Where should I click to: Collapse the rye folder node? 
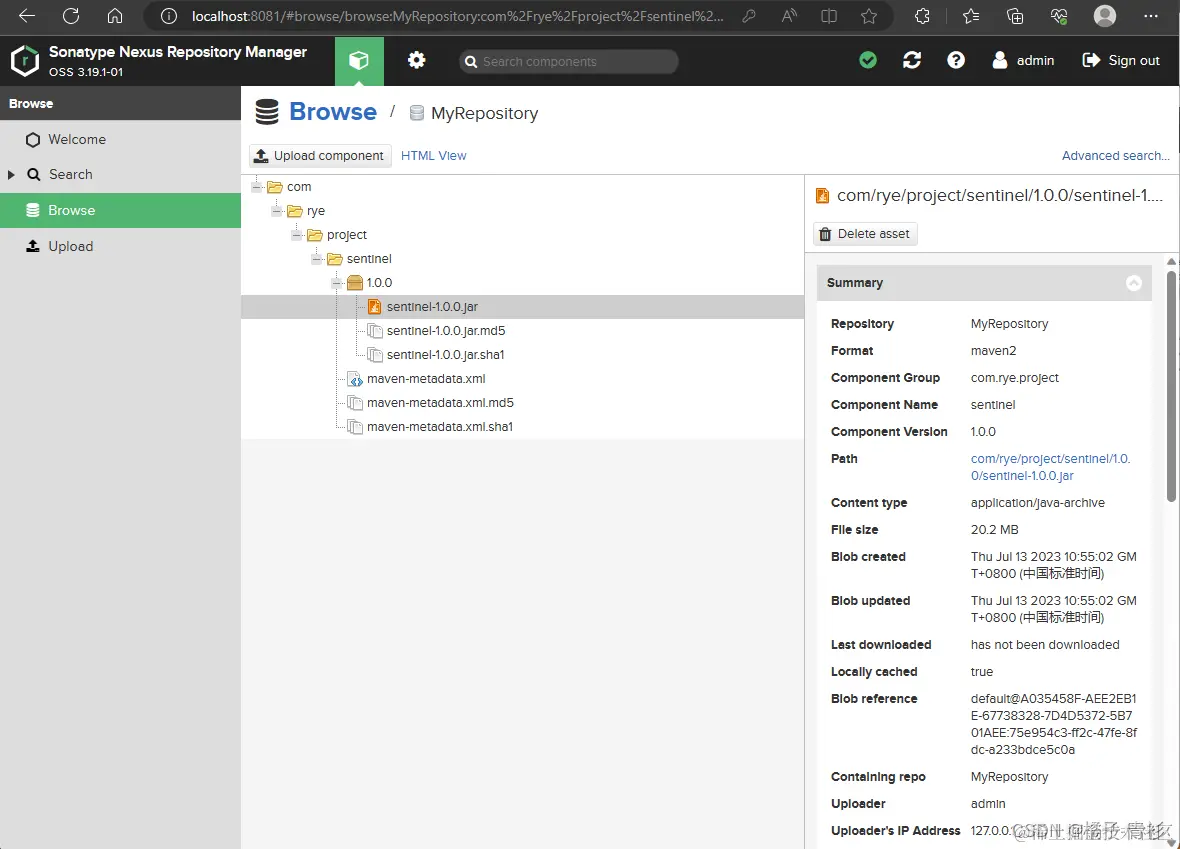277,211
